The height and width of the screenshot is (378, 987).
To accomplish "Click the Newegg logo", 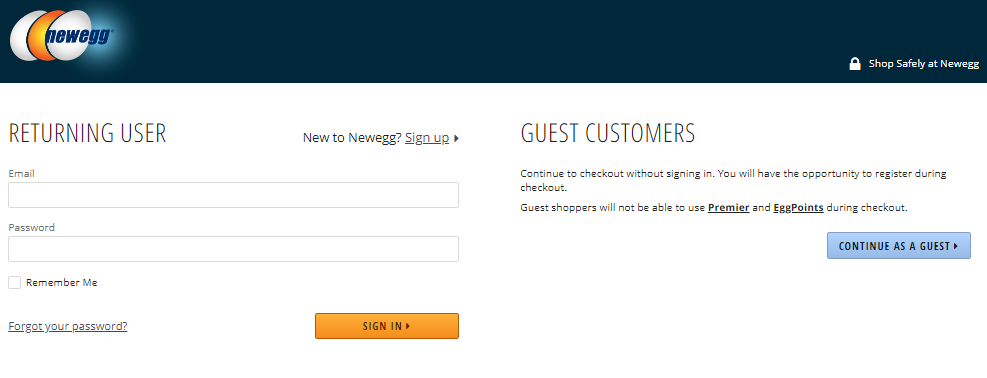I will click(62, 36).
